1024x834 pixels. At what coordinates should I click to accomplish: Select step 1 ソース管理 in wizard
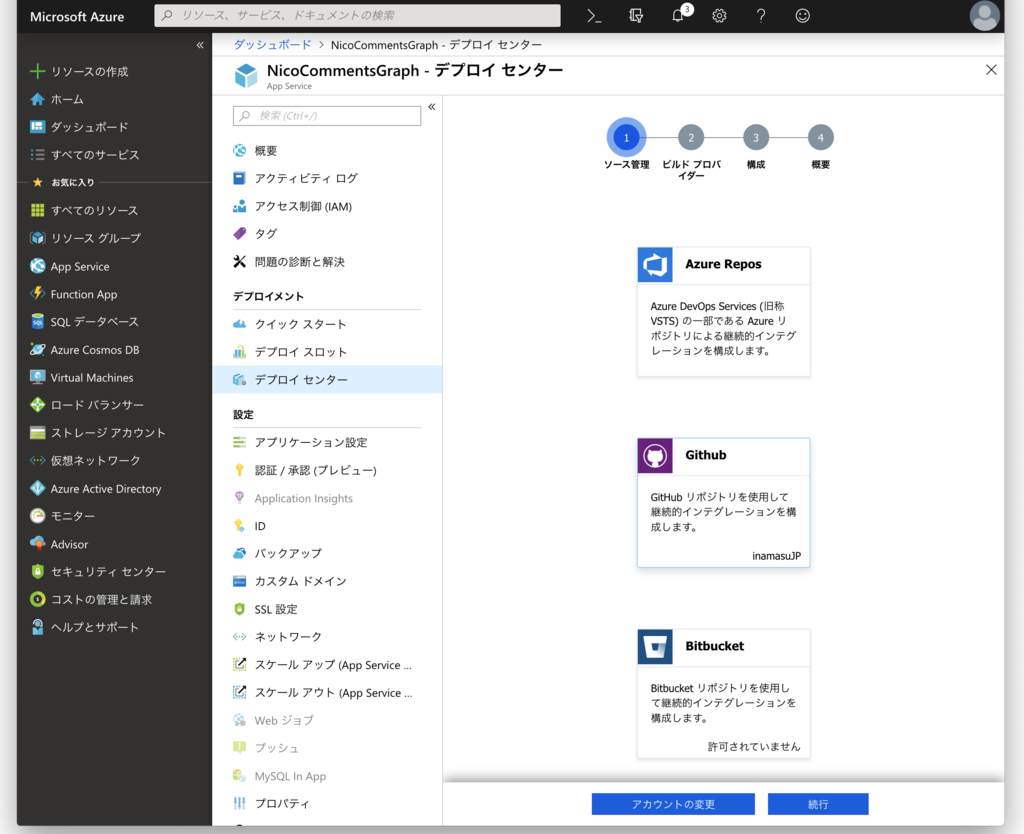click(x=626, y=138)
